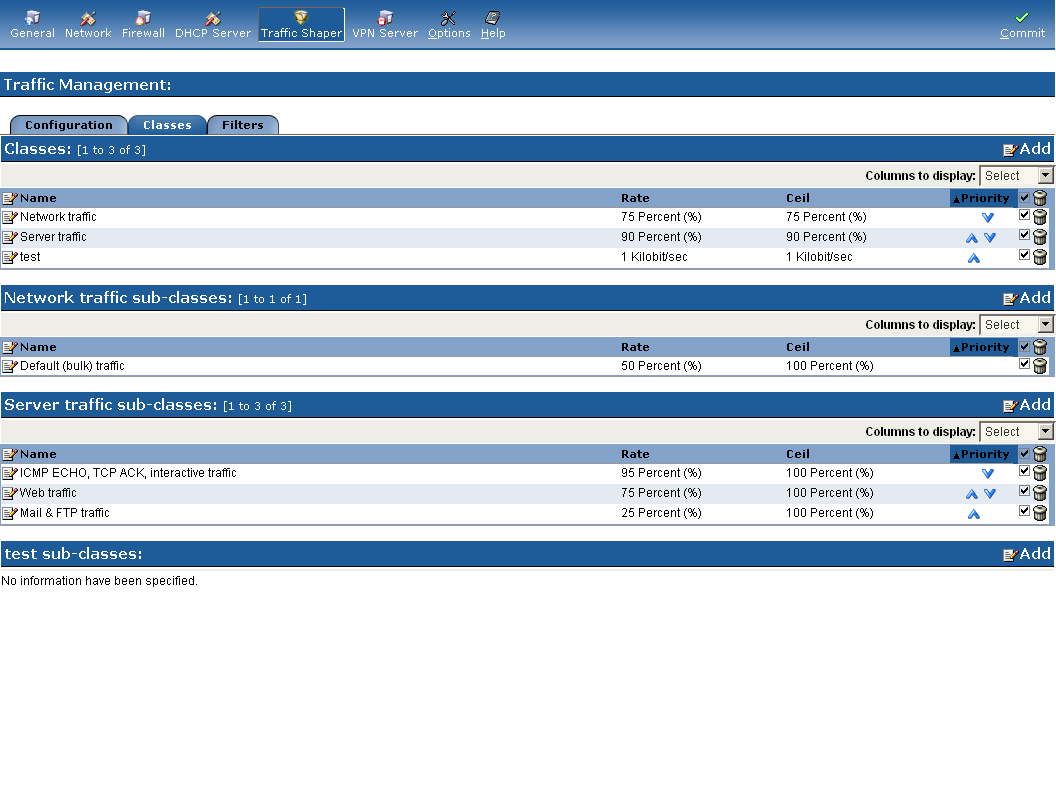The height and width of the screenshot is (798, 1056).
Task: Toggle ICMP ECHO sub-class checkbox
Action: pyautogui.click(x=1024, y=471)
